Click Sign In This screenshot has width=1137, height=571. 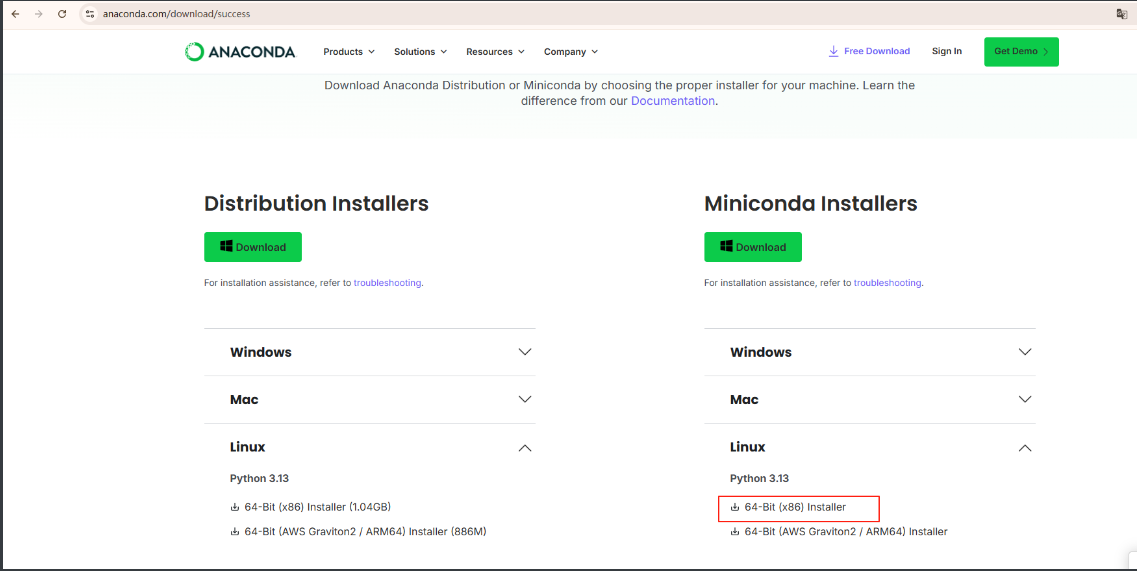(947, 52)
